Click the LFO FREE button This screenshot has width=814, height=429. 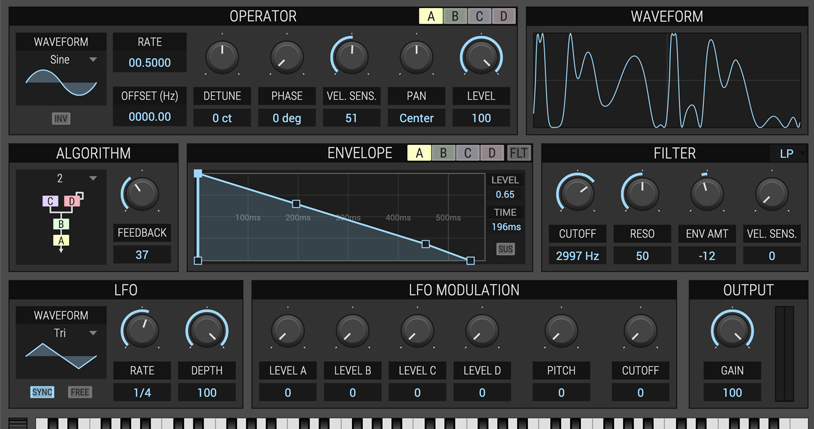[x=79, y=392]
